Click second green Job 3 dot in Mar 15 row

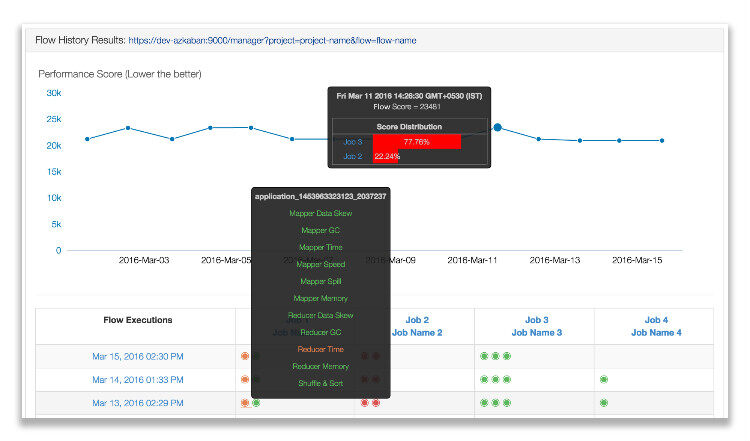point(496,356)
